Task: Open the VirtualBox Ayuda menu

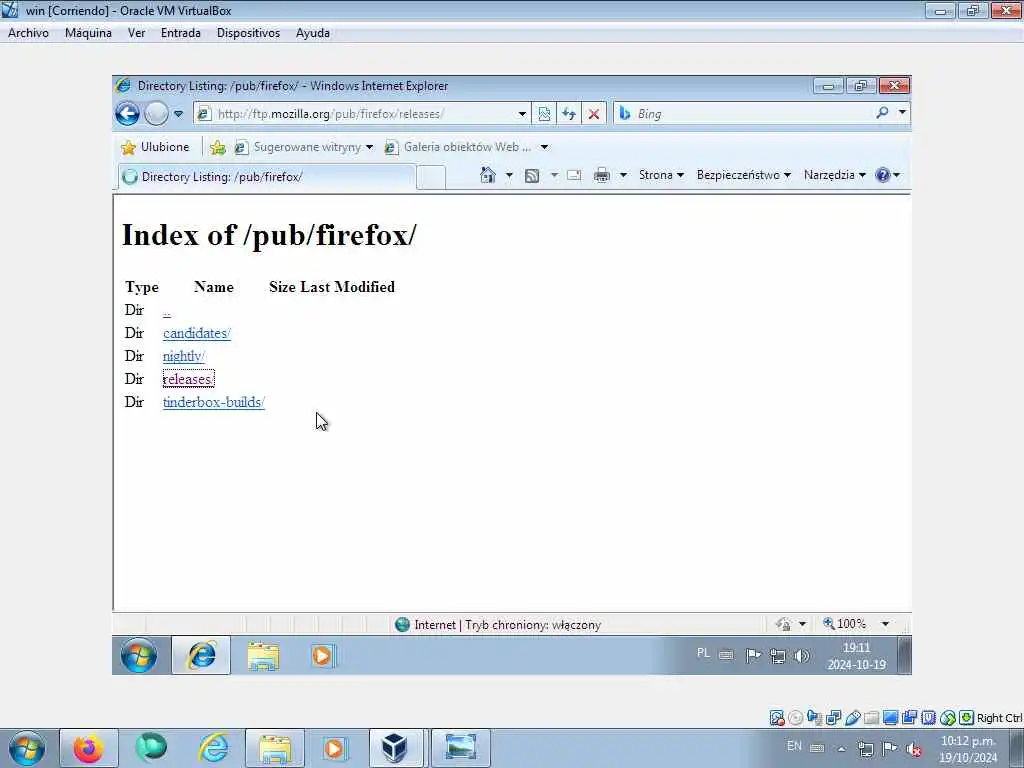Action: click(313, 33)
